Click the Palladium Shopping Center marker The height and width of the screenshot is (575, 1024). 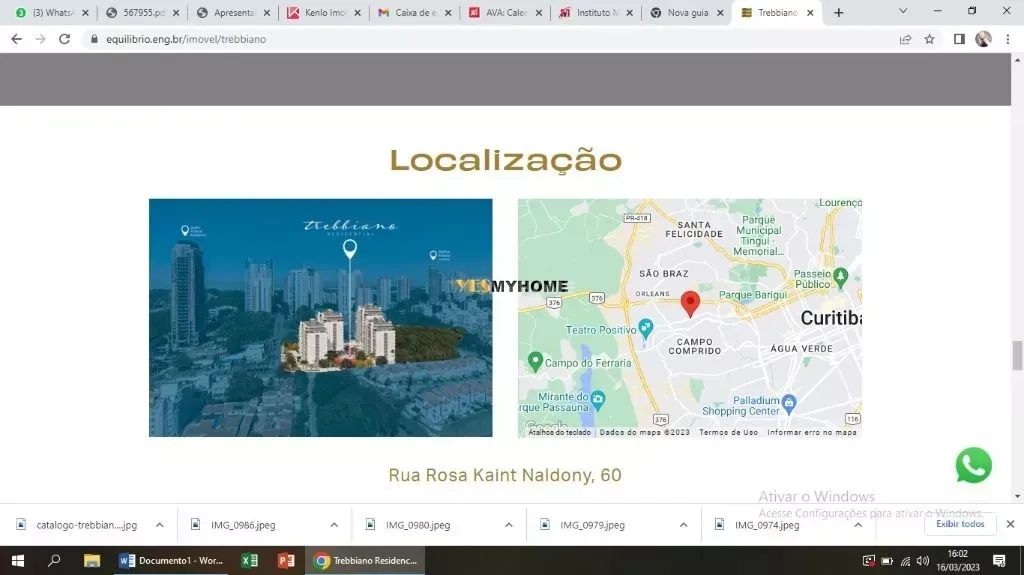(x=789, y=404)
